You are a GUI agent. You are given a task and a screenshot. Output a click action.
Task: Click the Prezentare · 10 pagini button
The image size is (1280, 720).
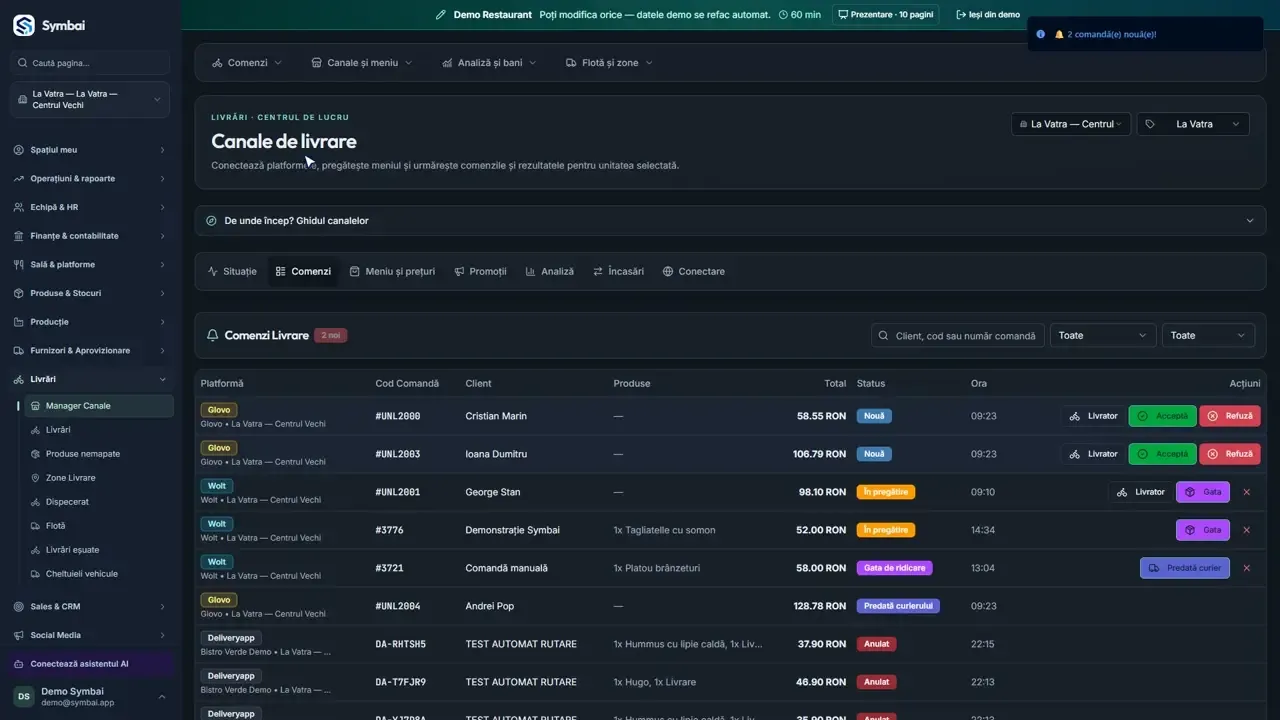[886, 15]
